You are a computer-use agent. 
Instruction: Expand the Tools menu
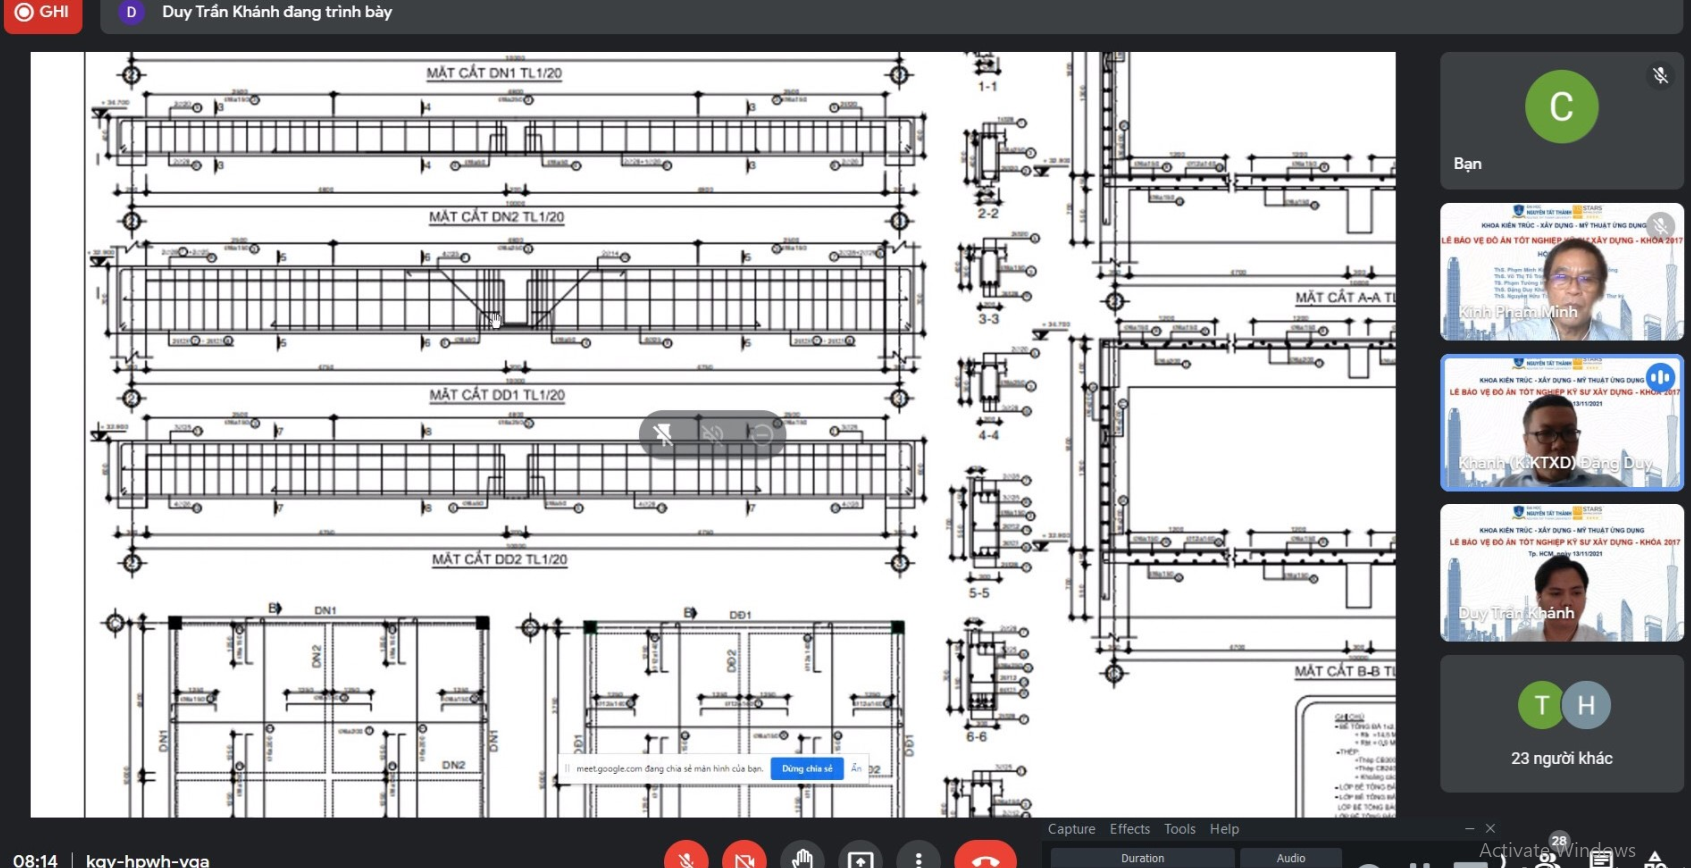(1179, 829)
